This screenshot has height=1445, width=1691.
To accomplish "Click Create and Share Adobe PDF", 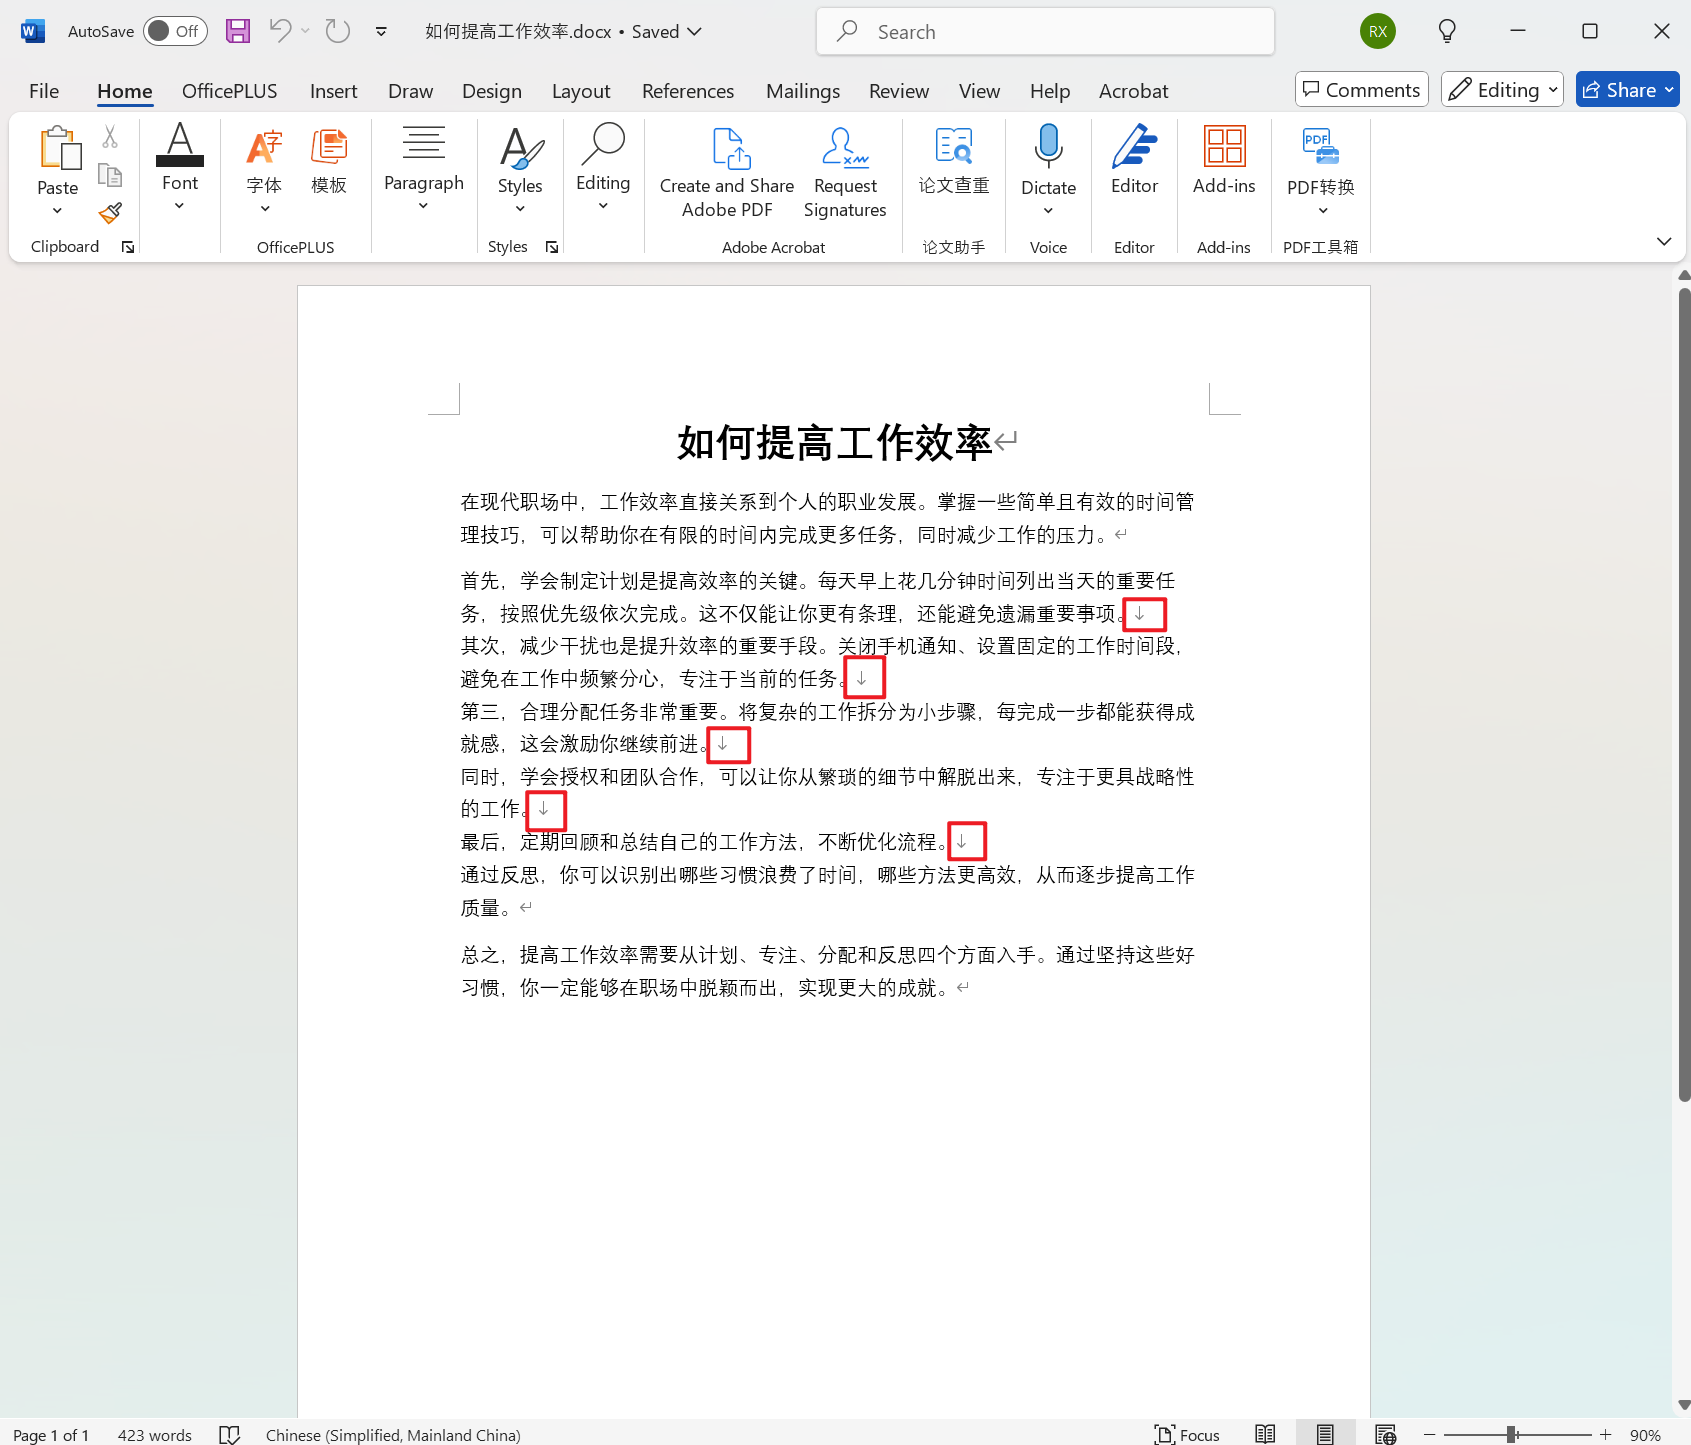I will (726, 170).
